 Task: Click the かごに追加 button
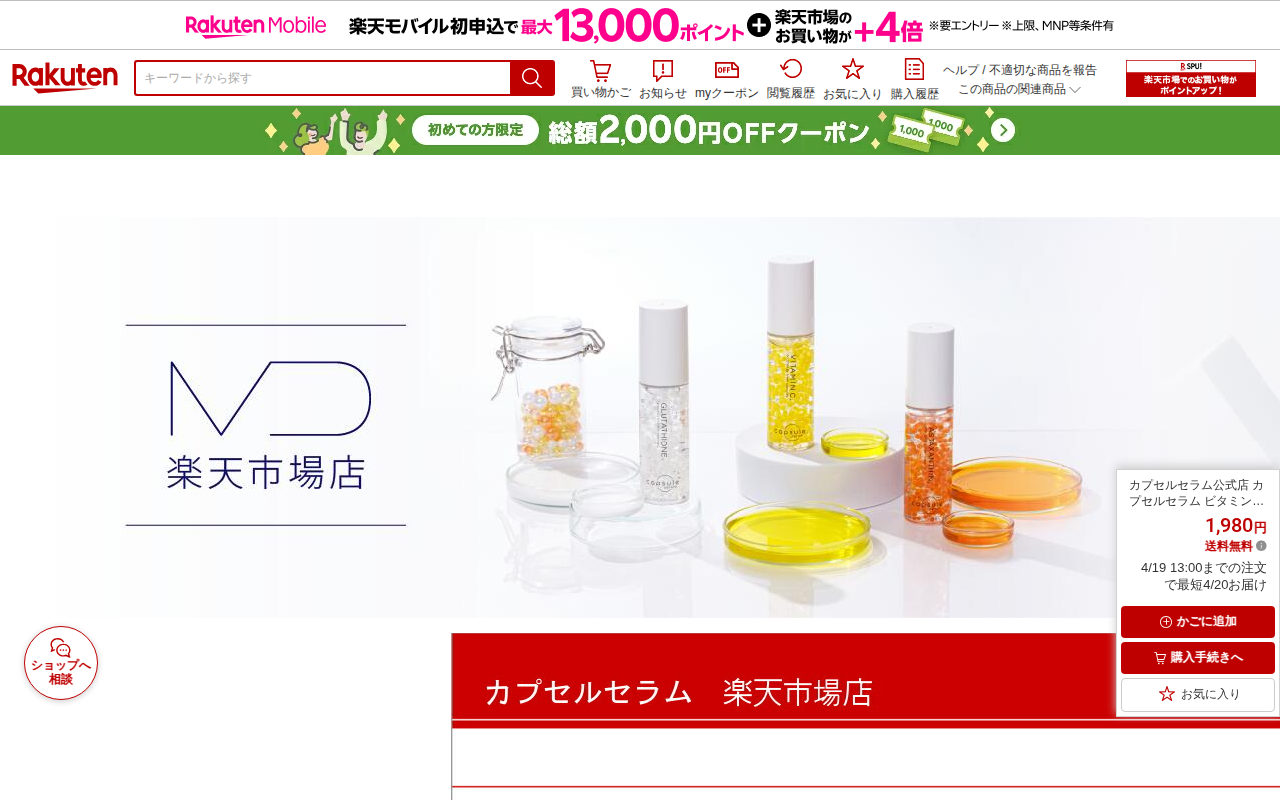1198,622
